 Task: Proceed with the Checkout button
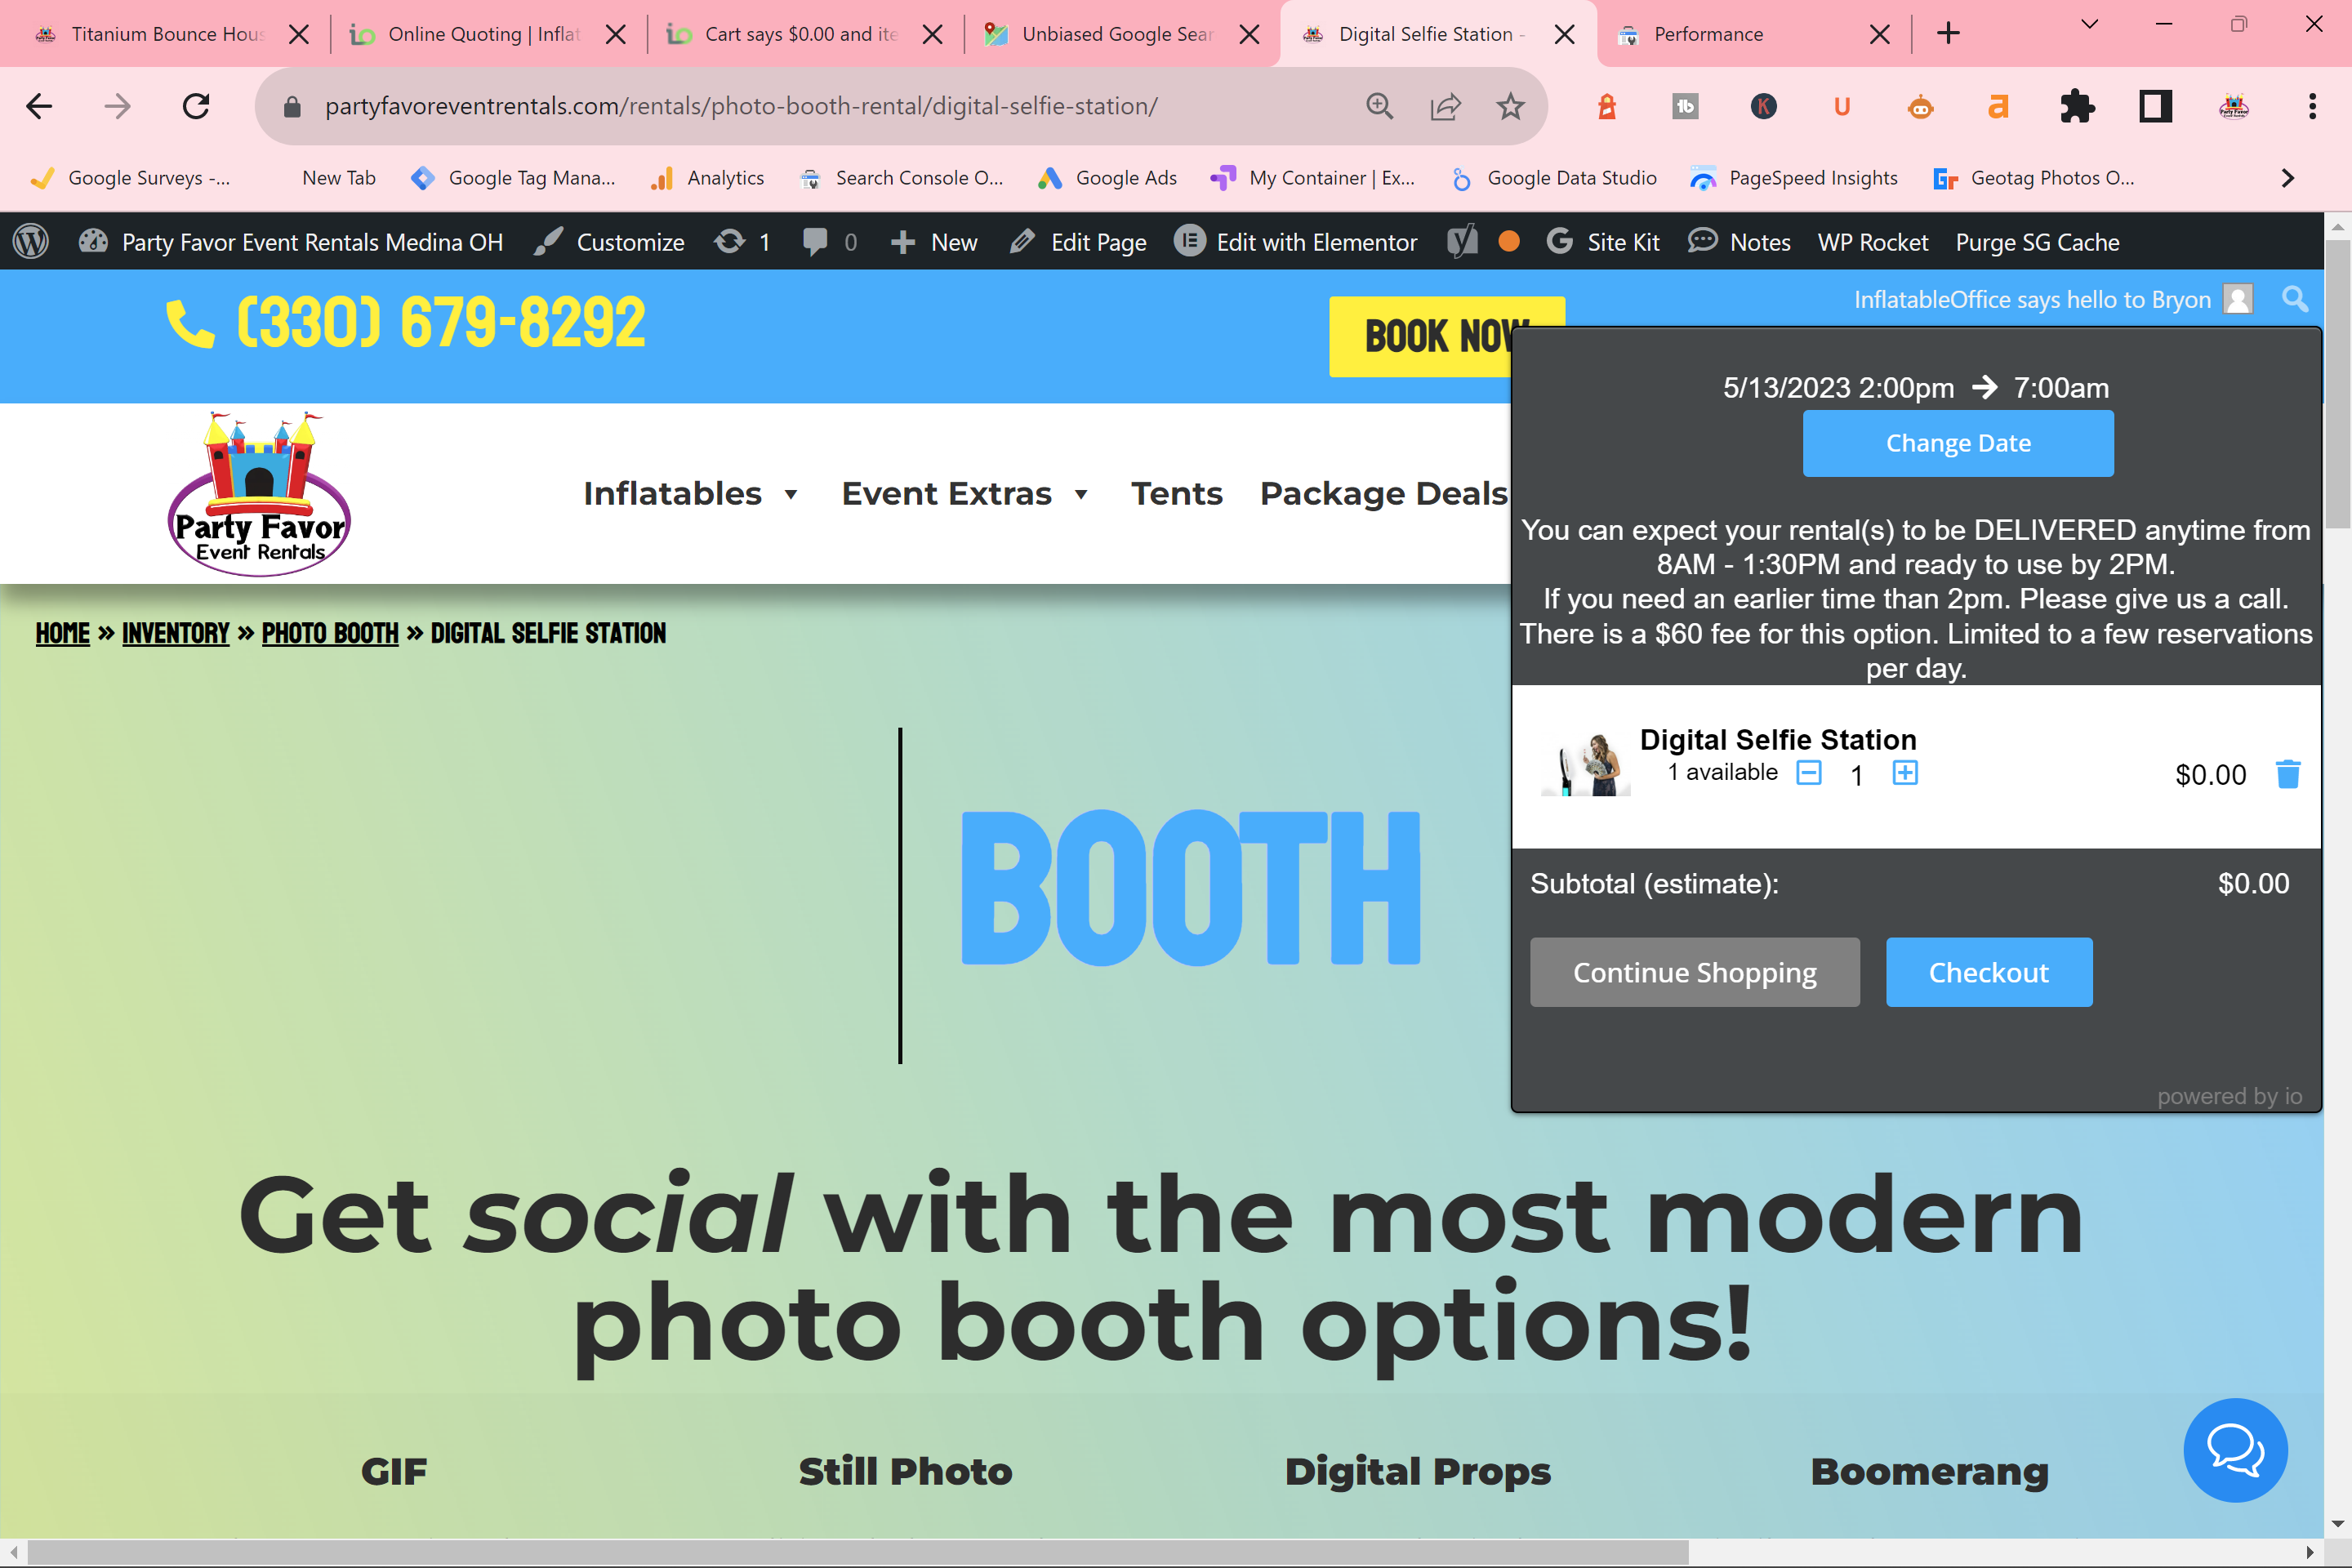pos(1989,972)
